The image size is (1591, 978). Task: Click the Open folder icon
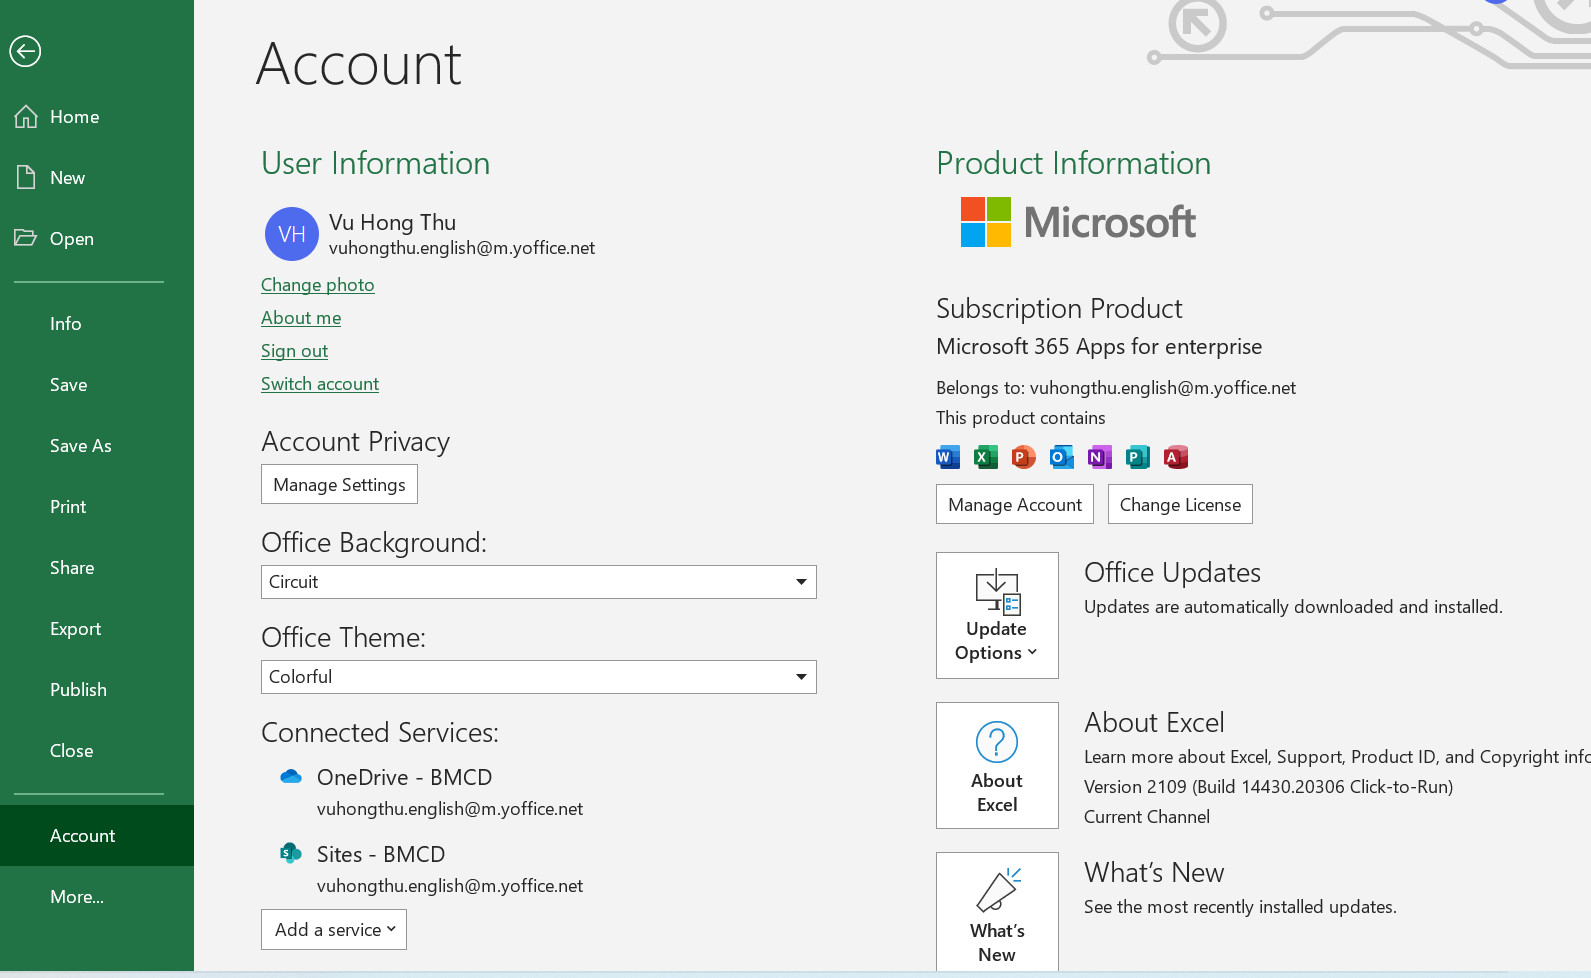tap(26, 238)
